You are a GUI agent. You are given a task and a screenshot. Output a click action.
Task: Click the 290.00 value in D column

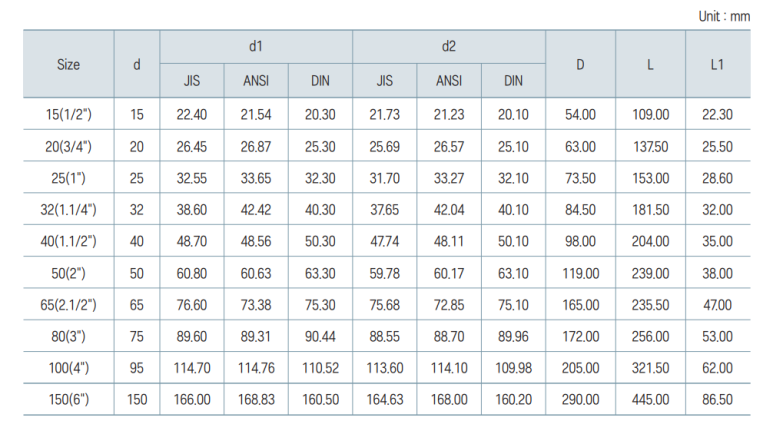[580, 399]
